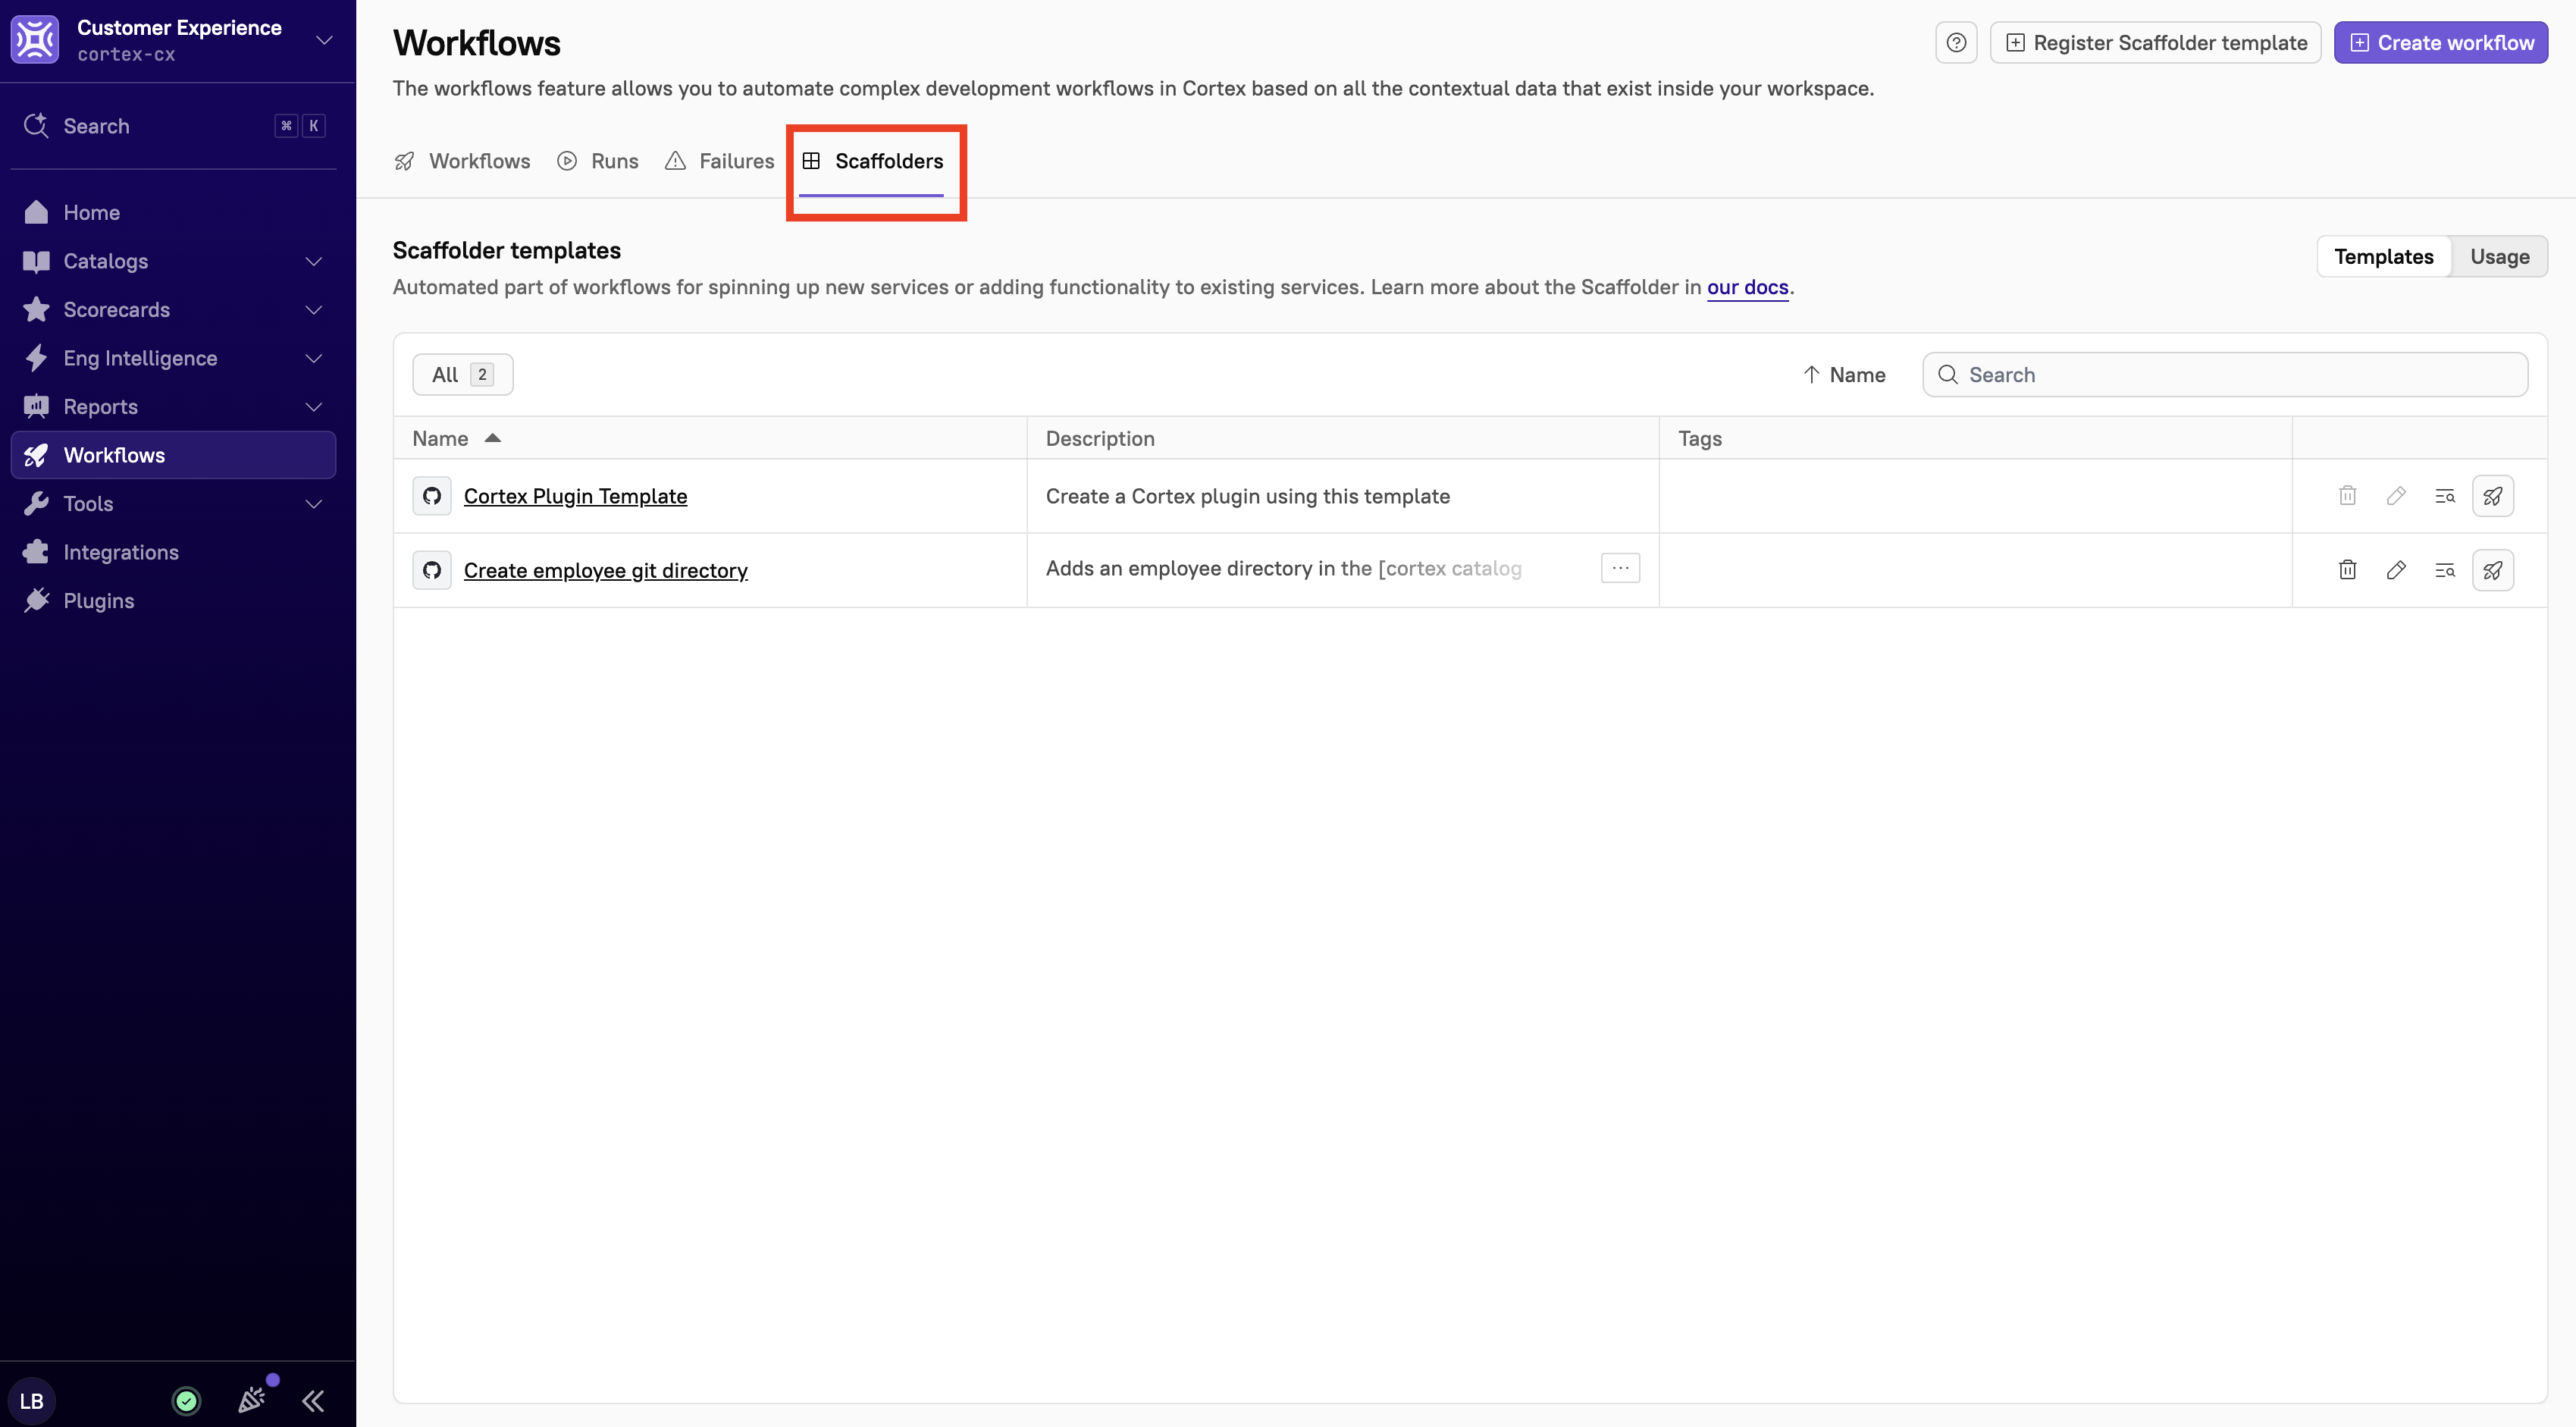The image size is (2576, 1427).
Task: Click the help question mark icon
Action: click(x=1956, y=43)
